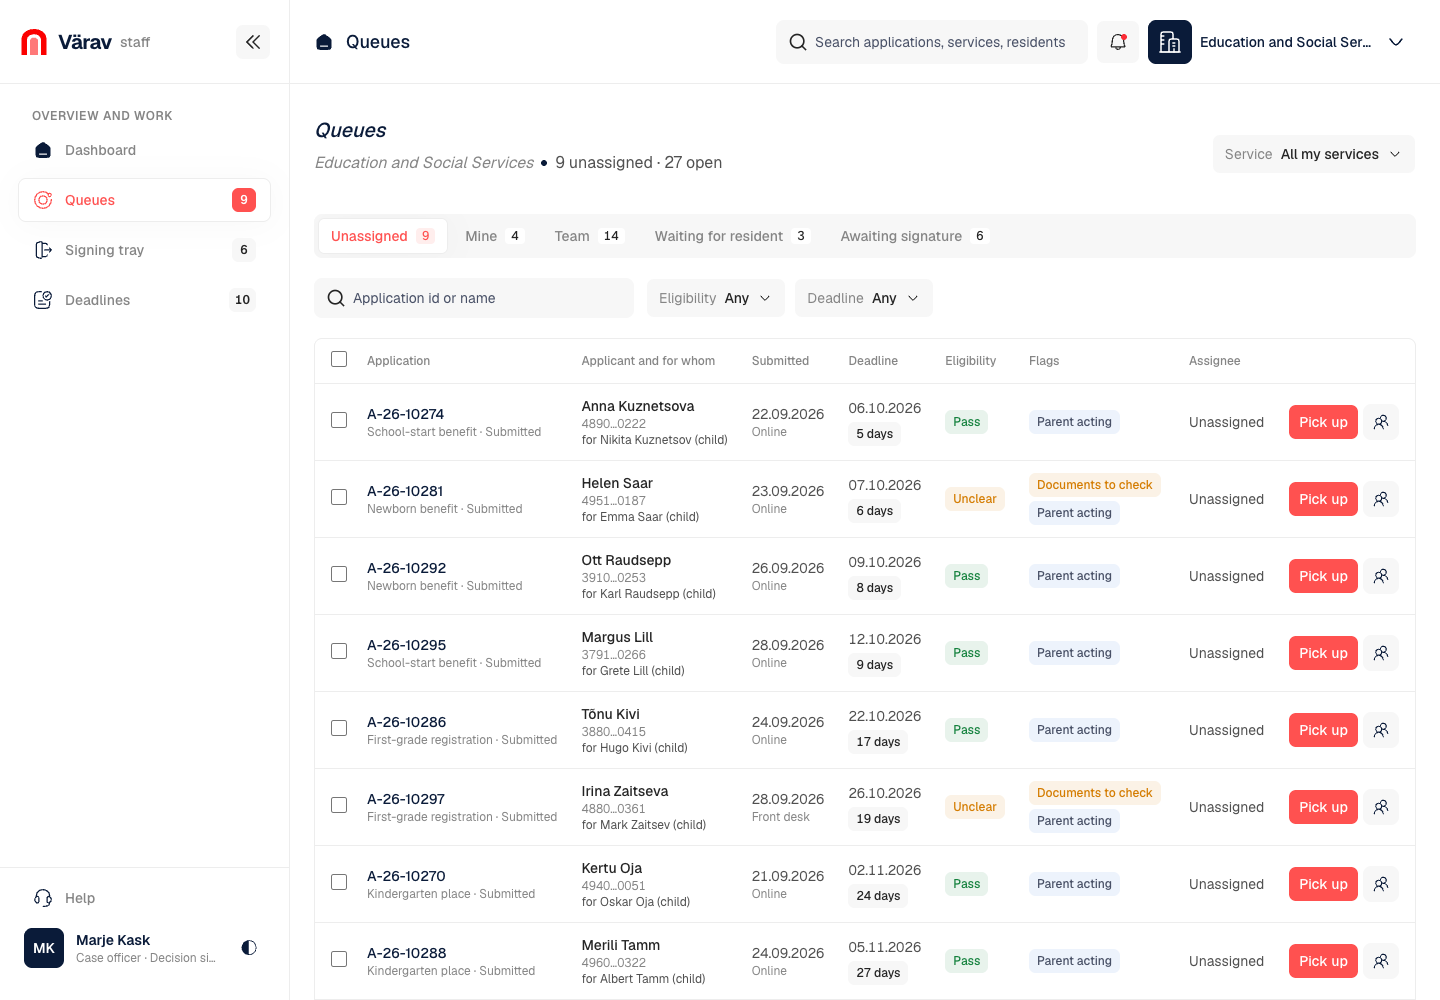
Task: Open Deadlines in the sidebar
Action: pyautogui.click(x=144, y=300)
